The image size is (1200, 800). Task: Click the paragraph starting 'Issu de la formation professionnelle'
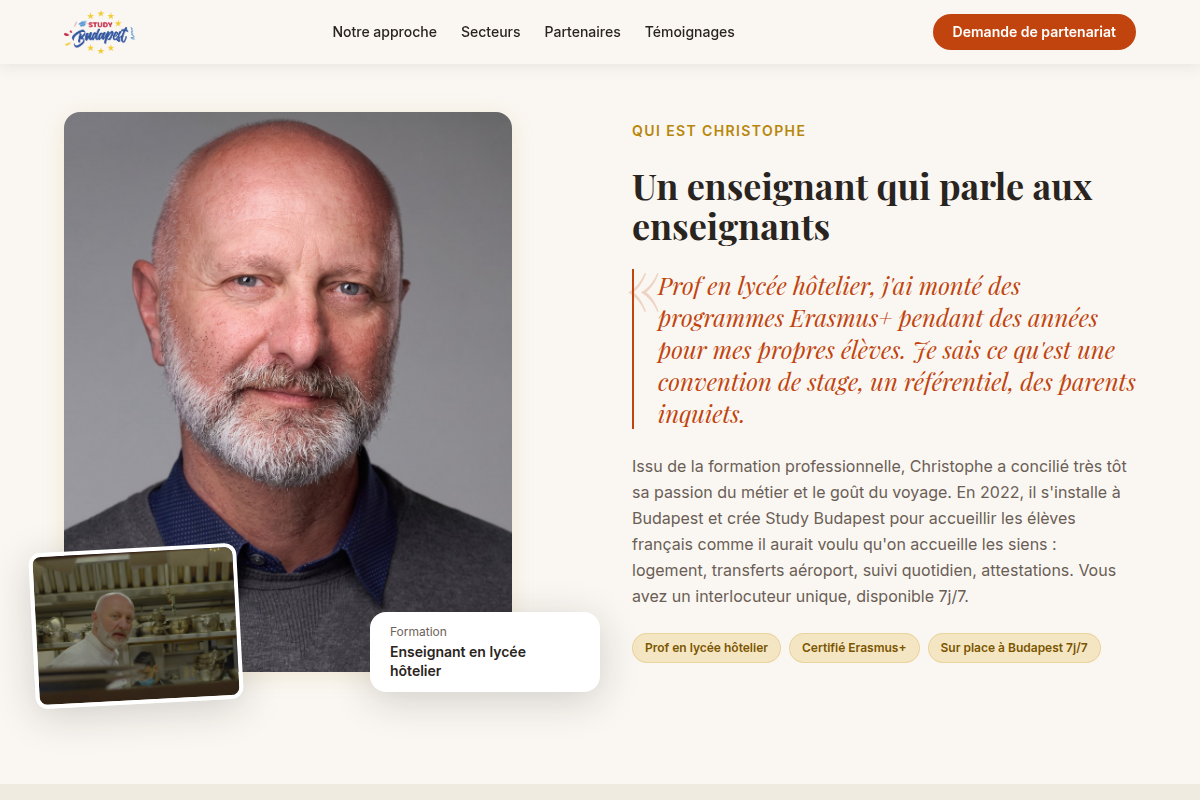pos(880,531)
